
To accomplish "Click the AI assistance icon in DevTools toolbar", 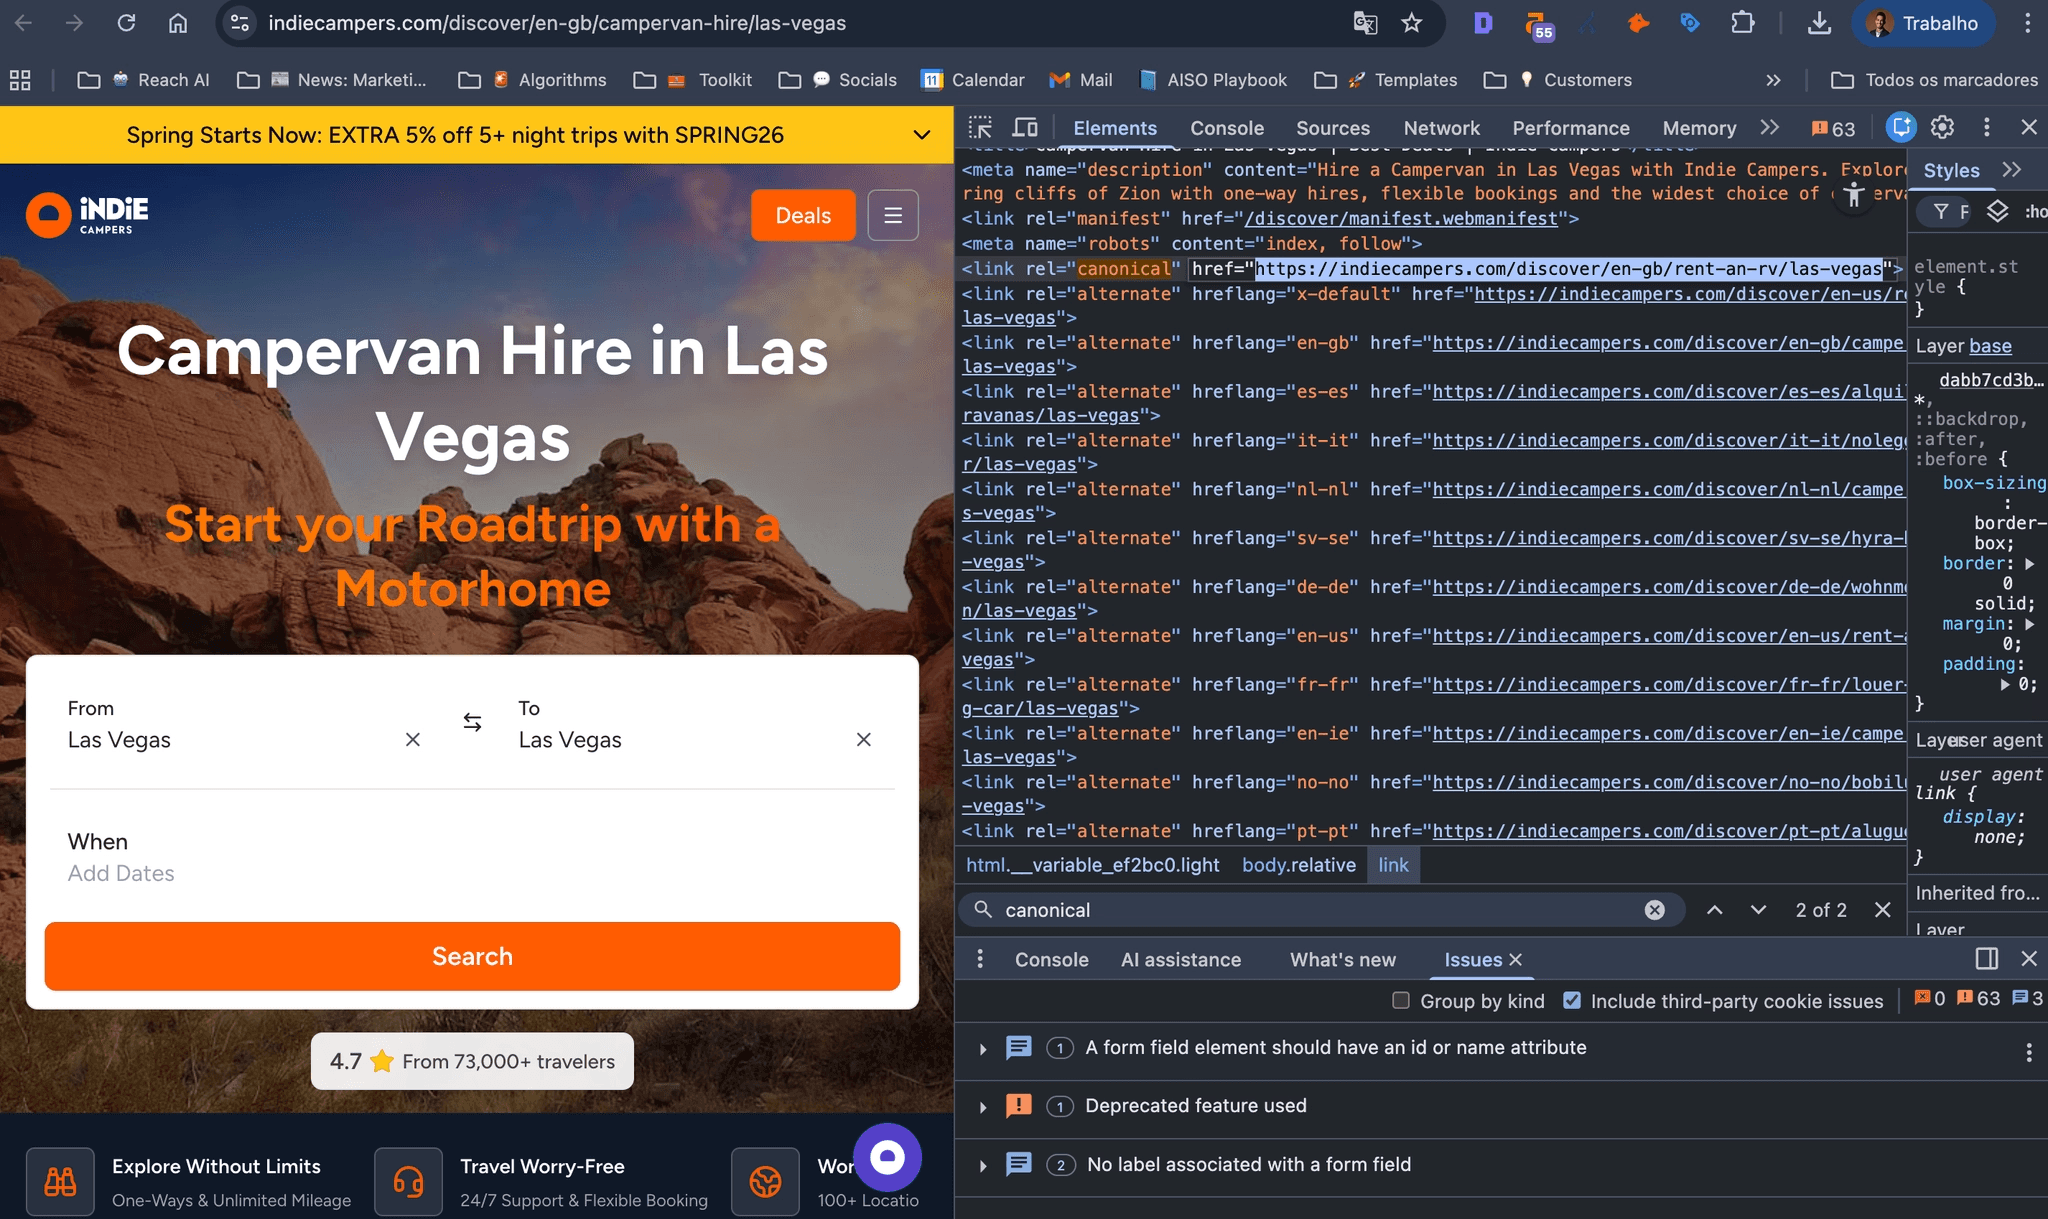I will click(1901, 127).
